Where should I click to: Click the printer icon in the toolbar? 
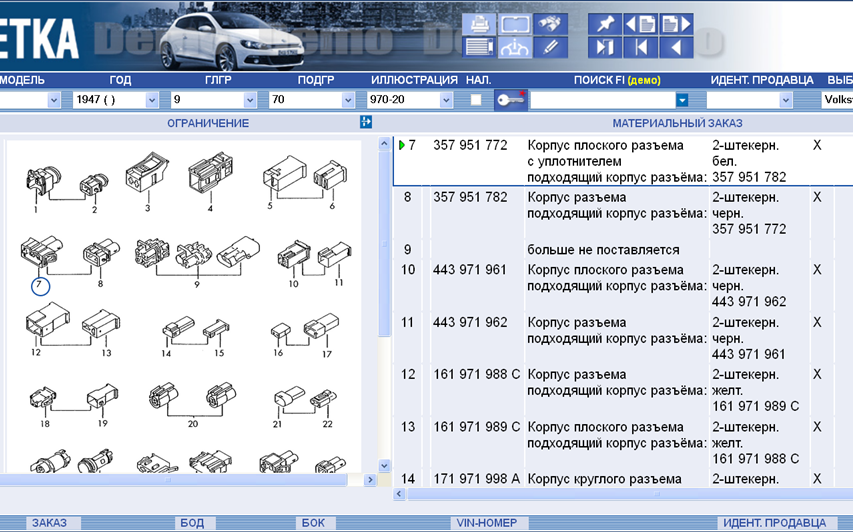(479, 25)
